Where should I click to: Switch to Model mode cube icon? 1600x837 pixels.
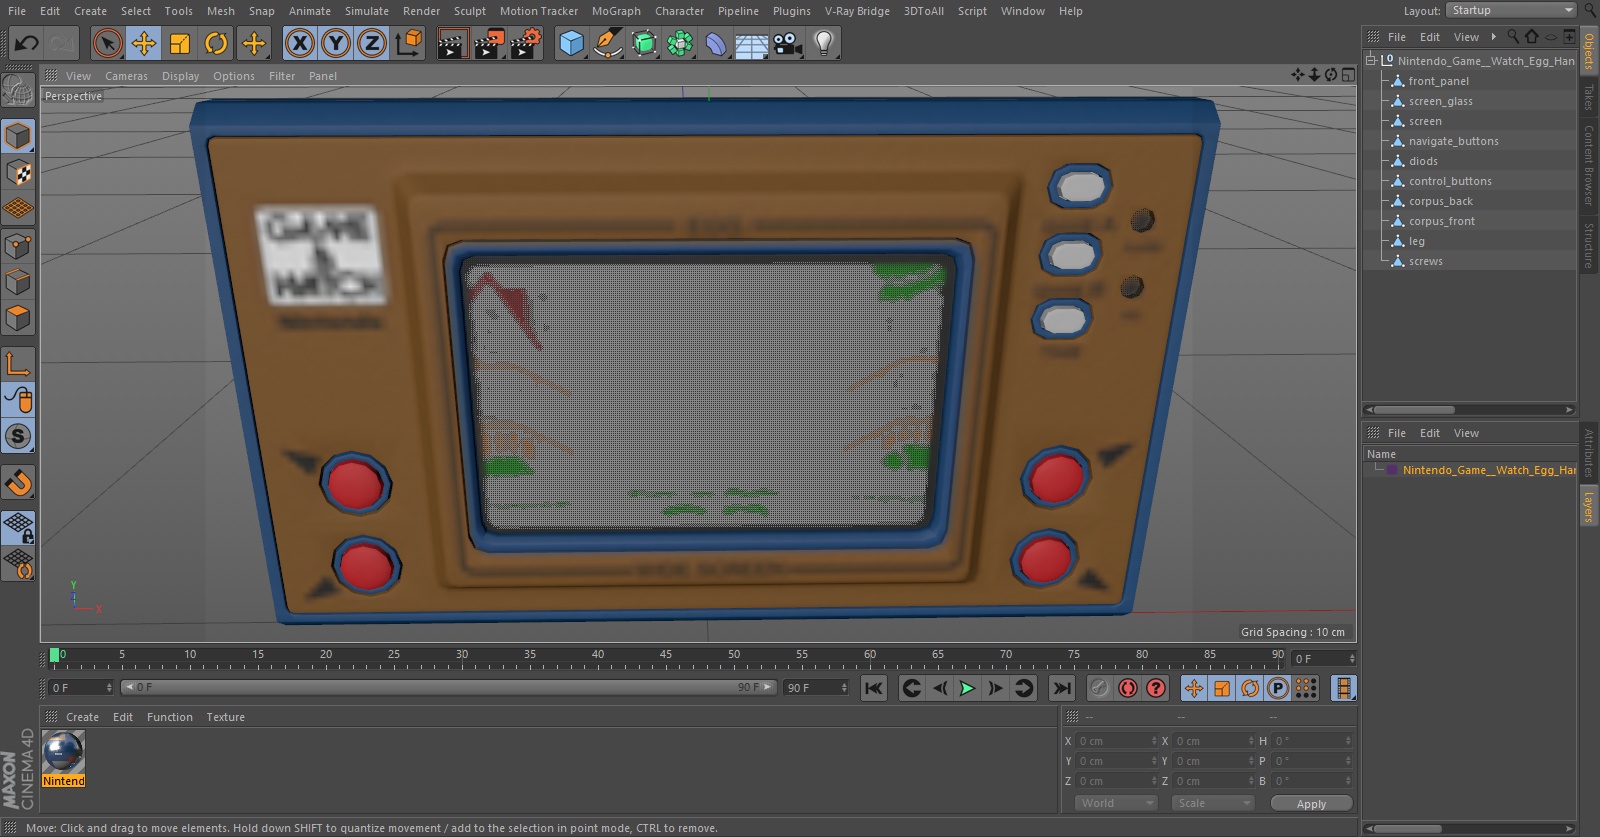[18, 136]
